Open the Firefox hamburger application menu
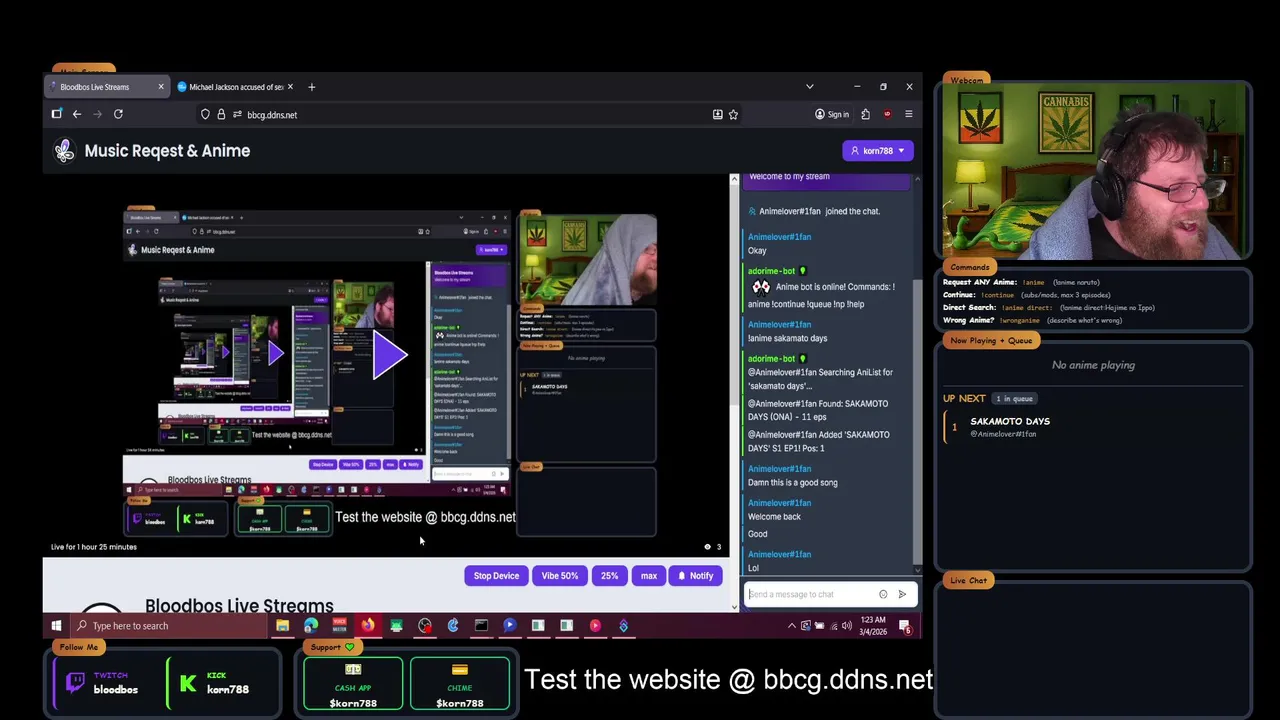The height and width of the screenshot is (720, 1280). click(x=908, y=114)
